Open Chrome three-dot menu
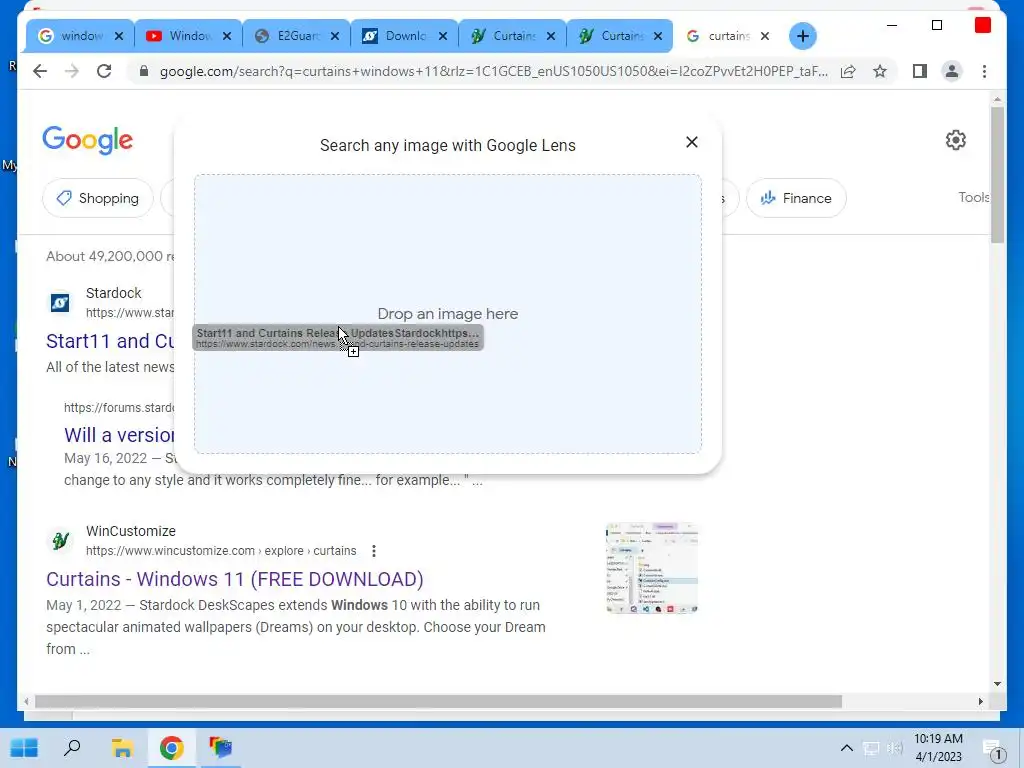Screen dimensions: 1024x768 pos(984,71)
